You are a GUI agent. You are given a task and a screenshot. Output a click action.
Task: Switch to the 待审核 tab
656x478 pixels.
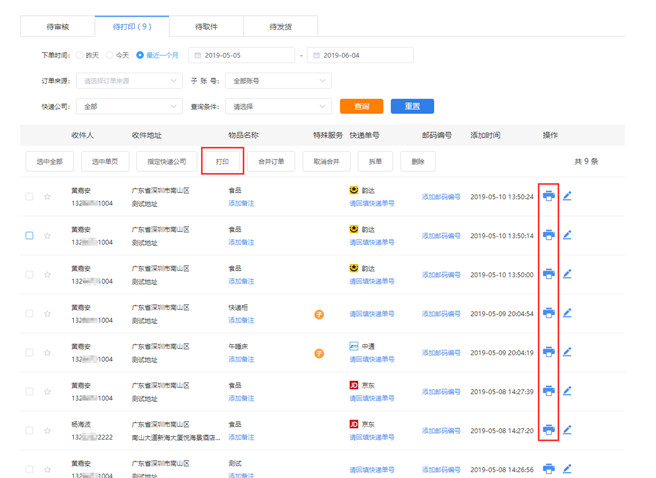click(x=58, y=27)
